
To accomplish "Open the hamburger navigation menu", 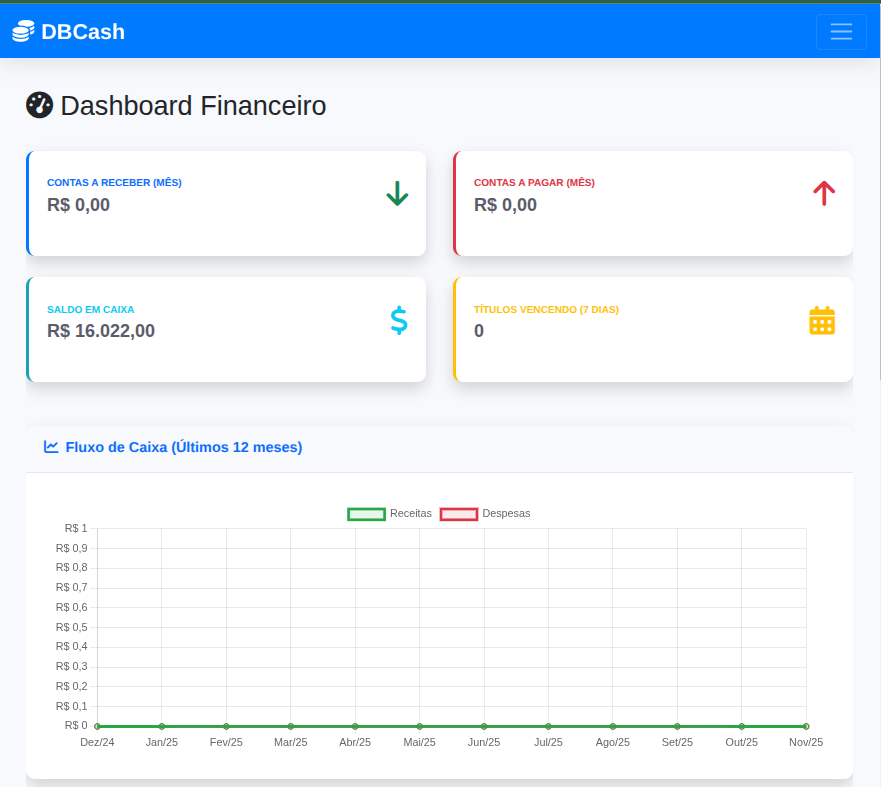I will 841,31.
